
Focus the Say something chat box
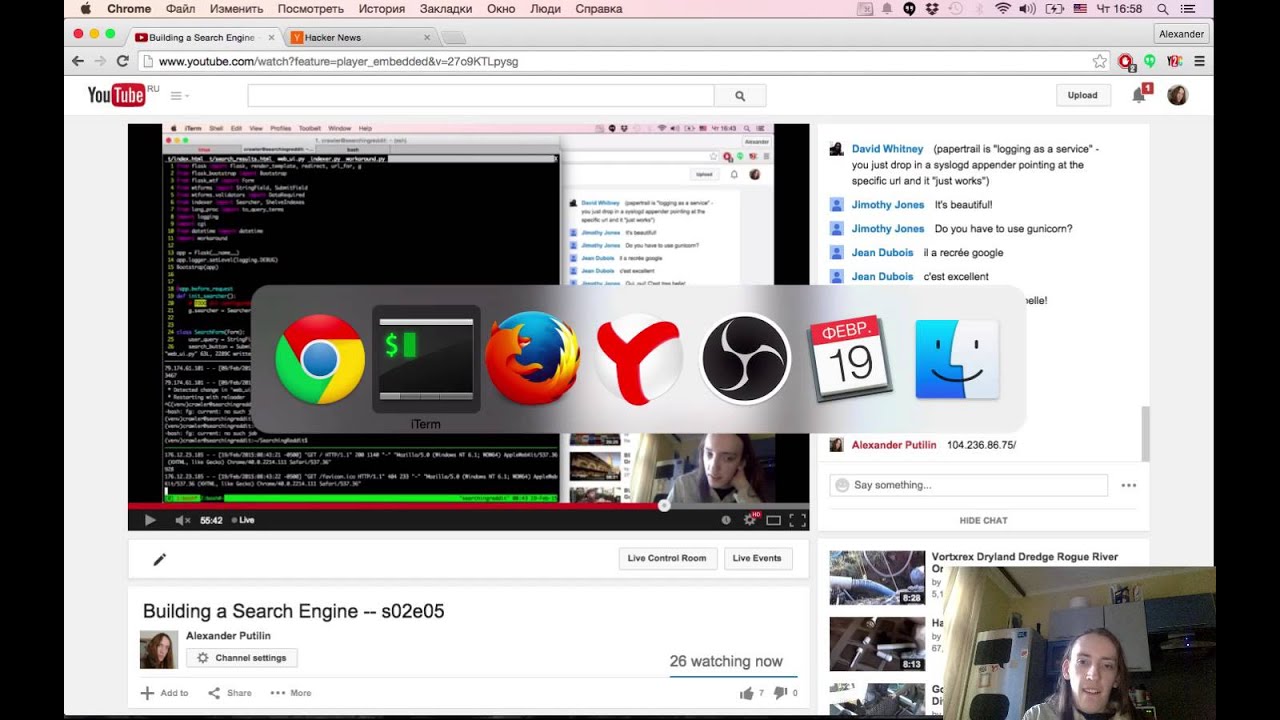968,485
